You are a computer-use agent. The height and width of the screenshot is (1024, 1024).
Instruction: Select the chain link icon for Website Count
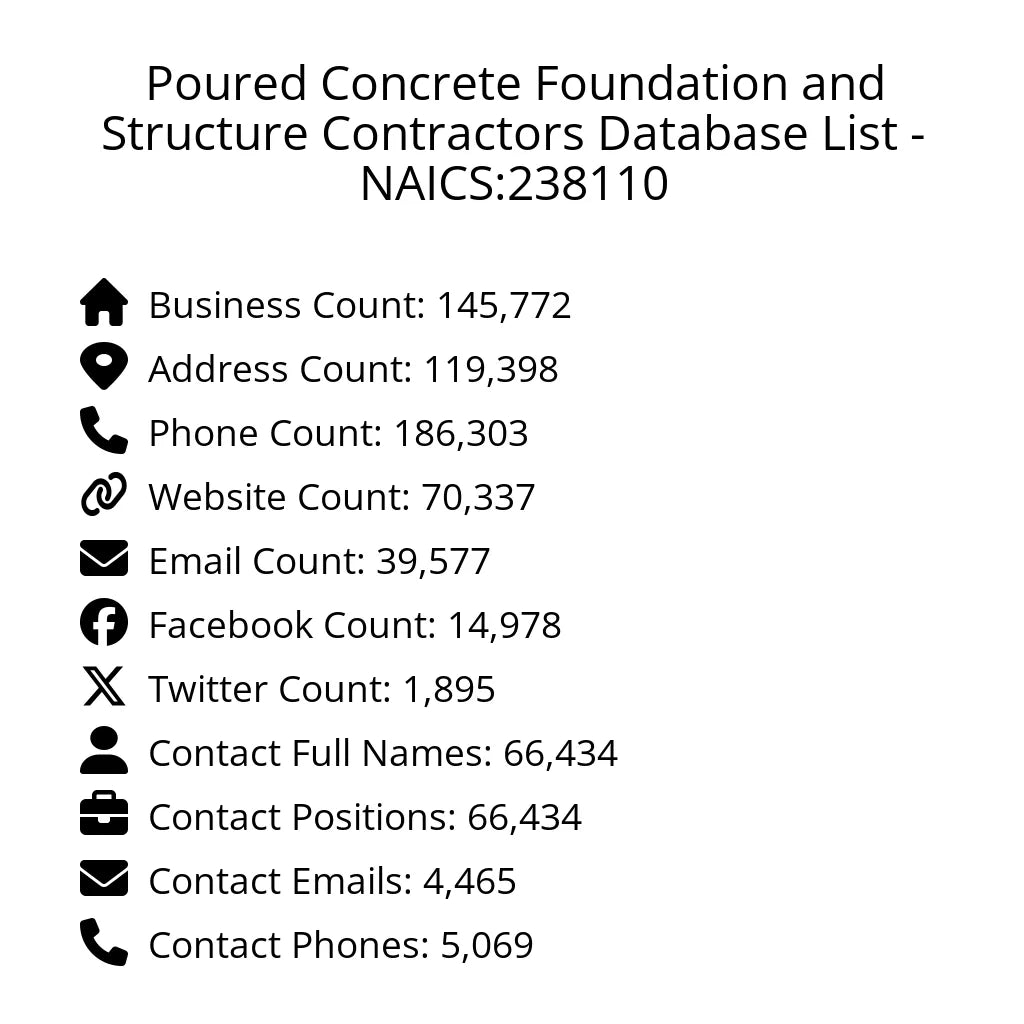tap(104, 495)
